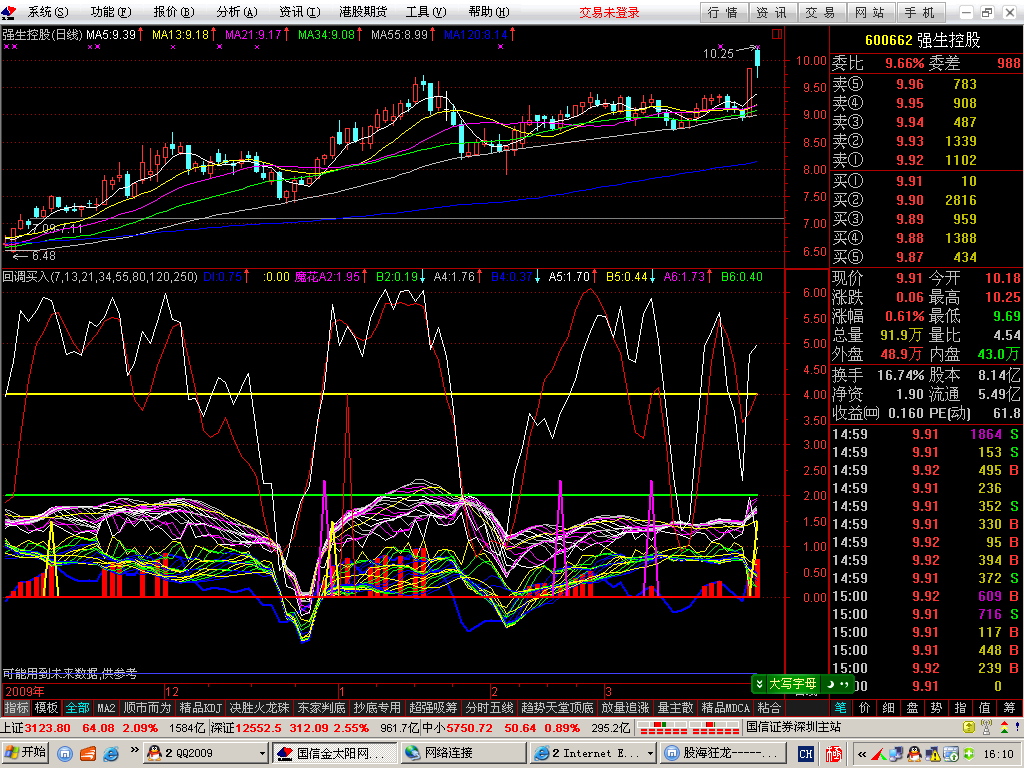
Task: Switch to the 股海狂龙 taskbar window
Action: pyautogui.click(x=724, y=753)
